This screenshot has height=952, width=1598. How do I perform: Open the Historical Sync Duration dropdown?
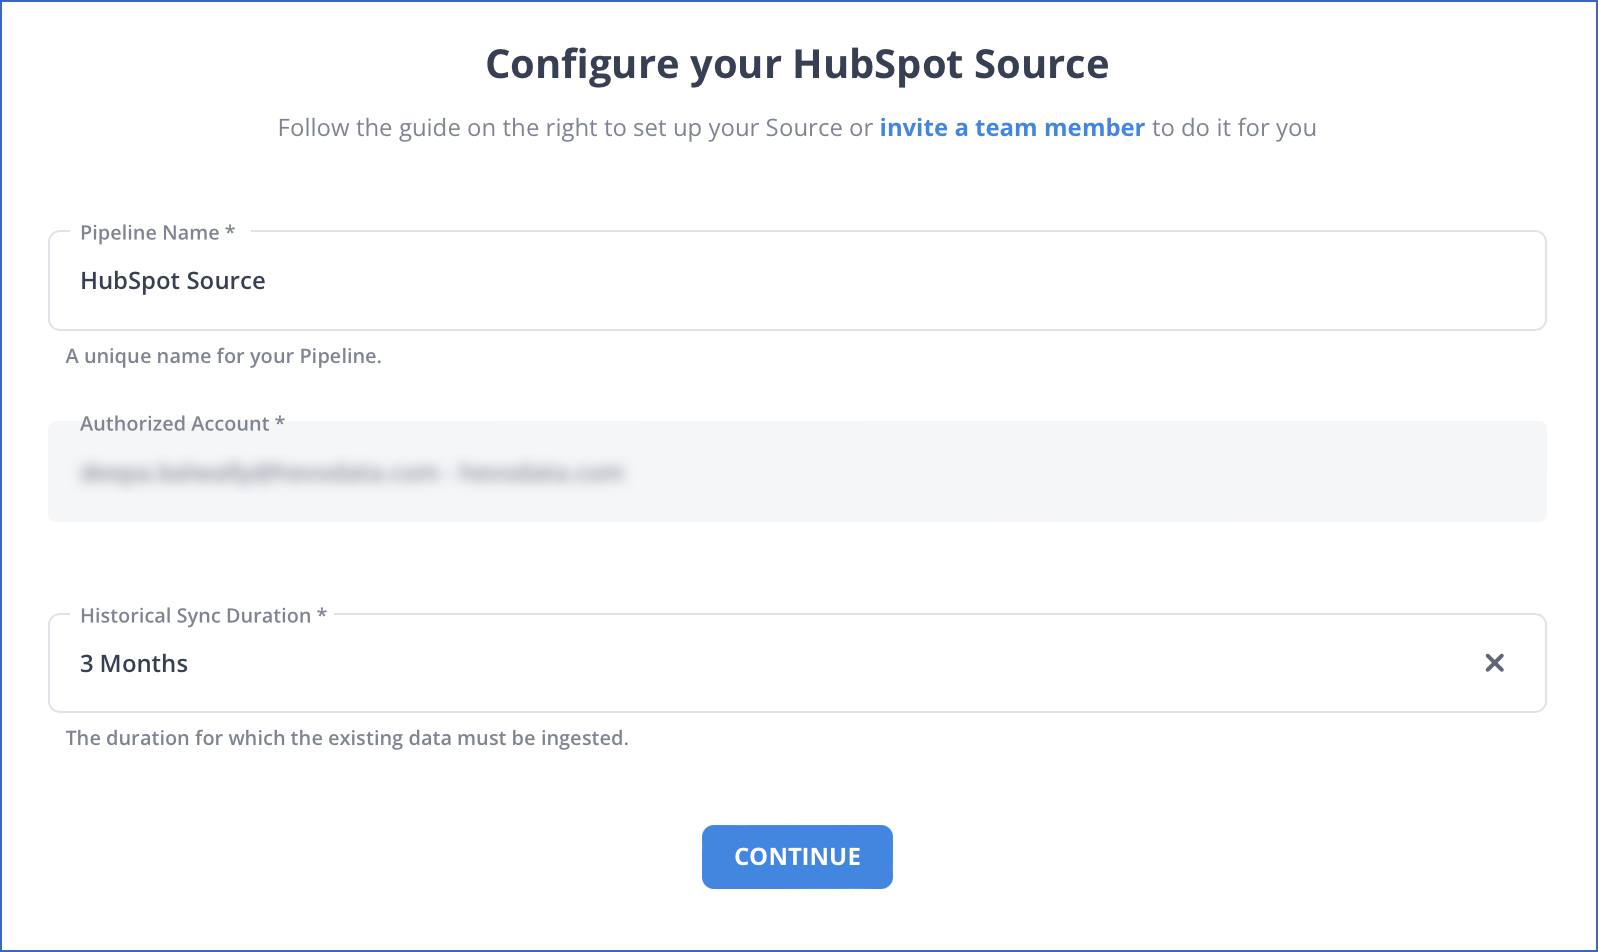pyautogui.click(x=797, y=663)
